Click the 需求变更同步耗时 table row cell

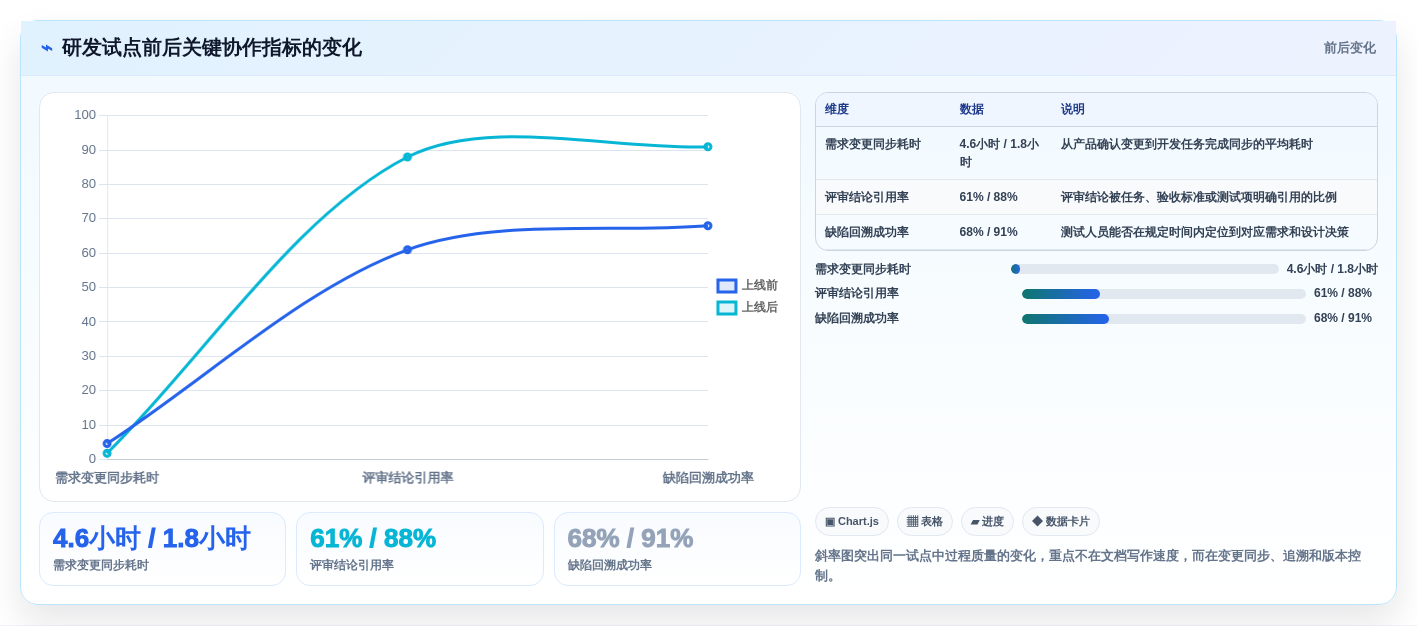click(x=883, y=153)
